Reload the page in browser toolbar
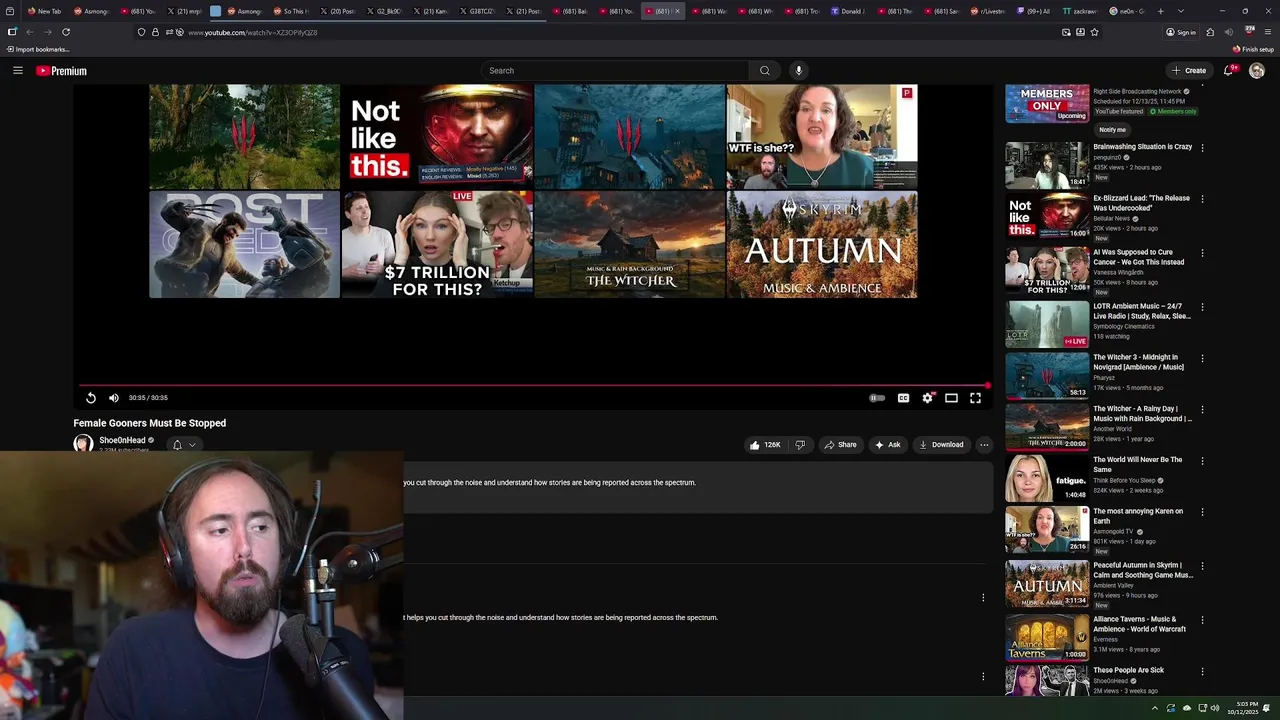The height and width of the screenshot is (720, 1280). pos(66,32)
